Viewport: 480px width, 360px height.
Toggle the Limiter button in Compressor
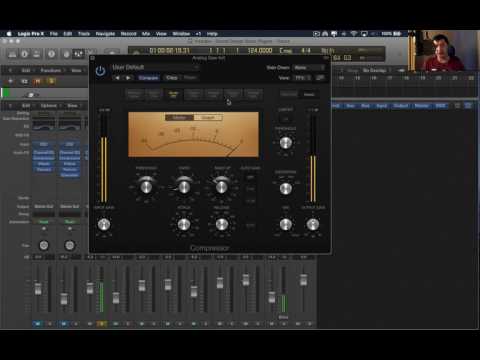pos(285,119)
